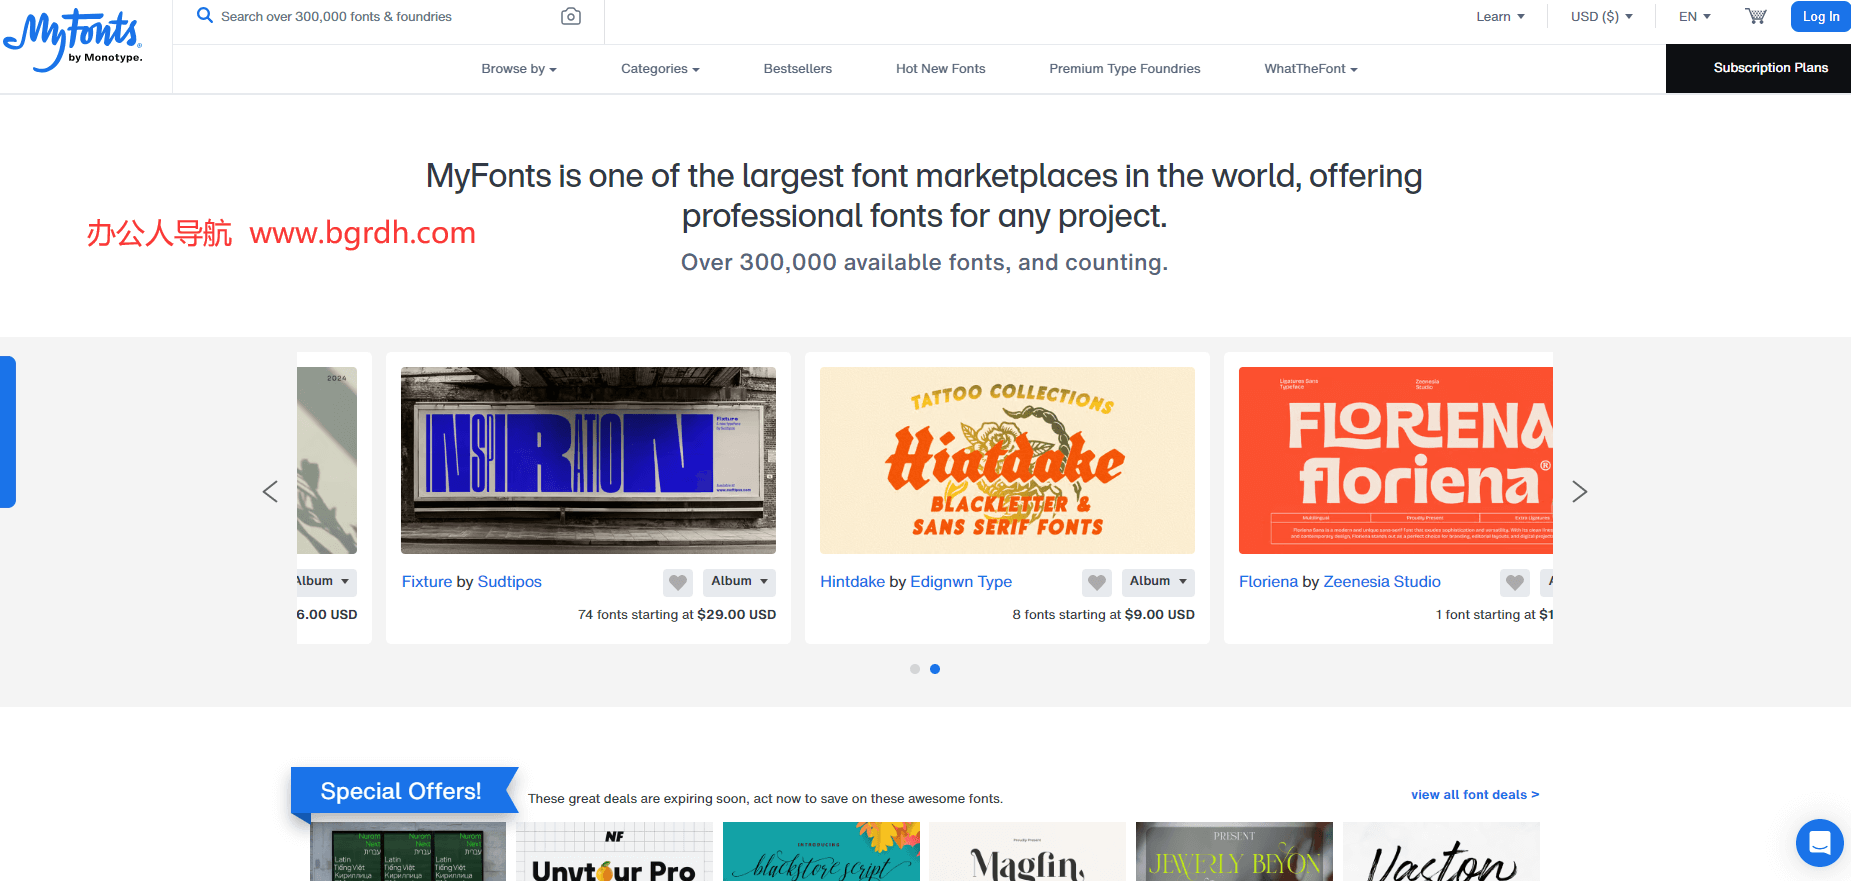Favorite the Floriena font with heart
This screenshot has height=881, width=1851.
(1515, 582)
